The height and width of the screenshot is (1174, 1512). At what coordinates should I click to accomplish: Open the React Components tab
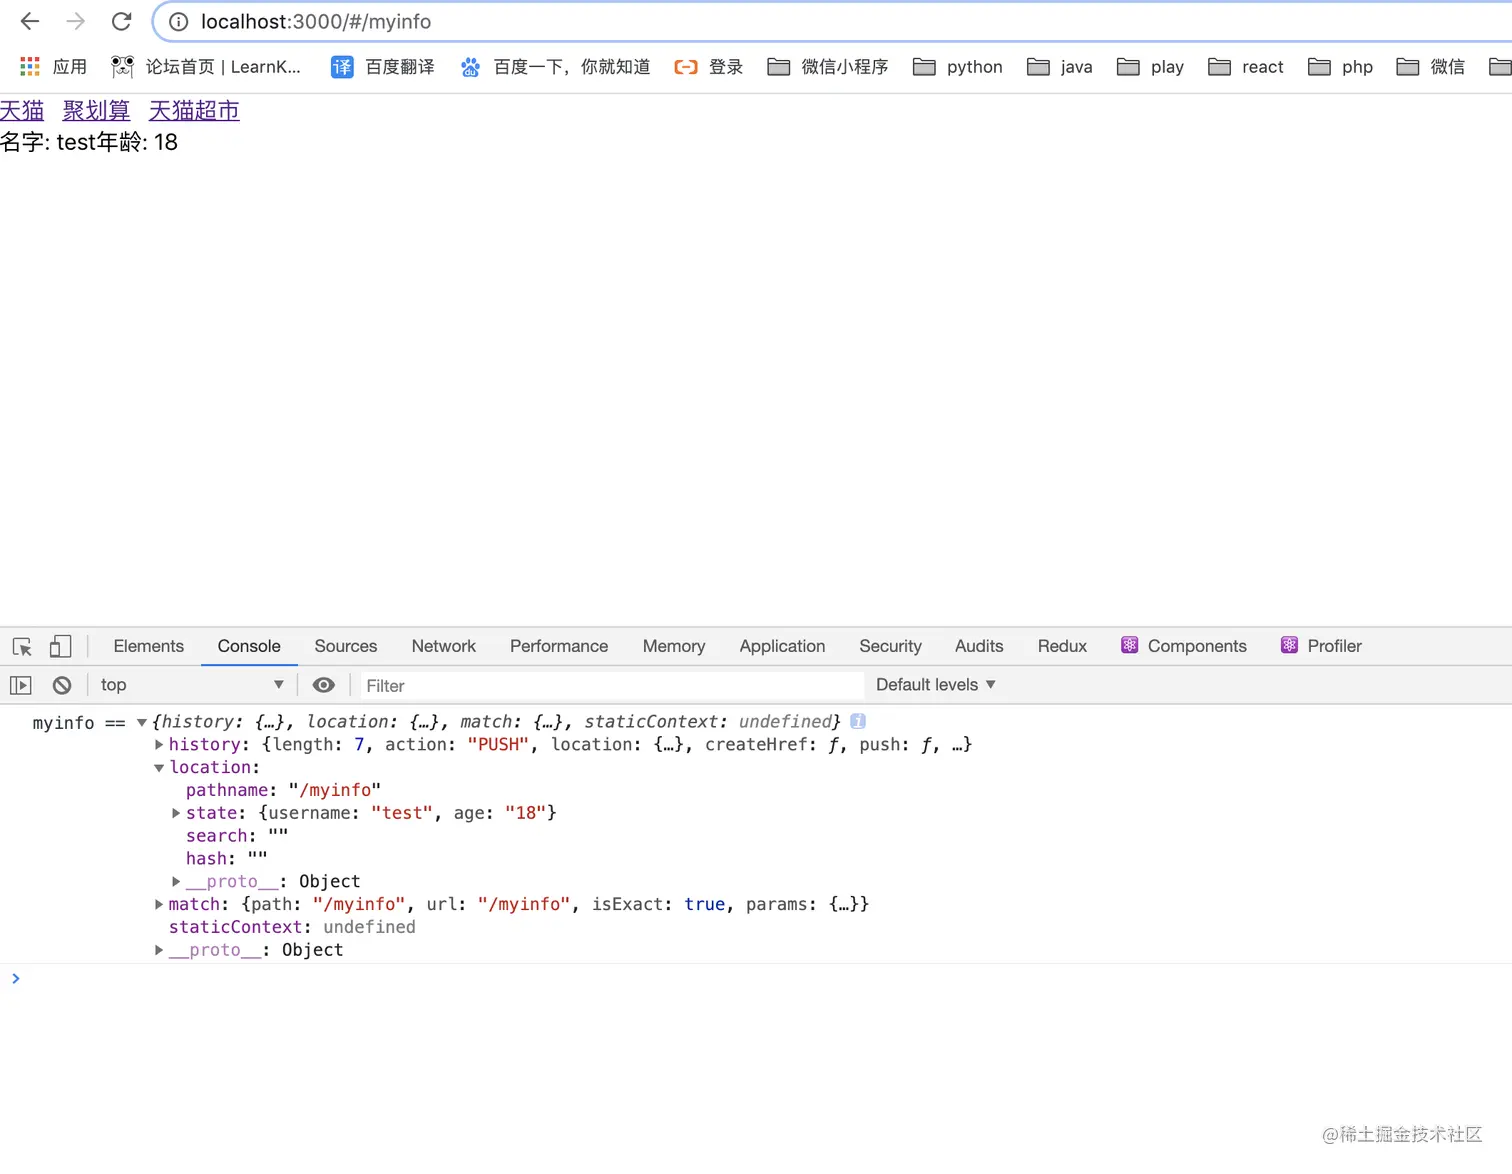click(x=1184, y=647)
